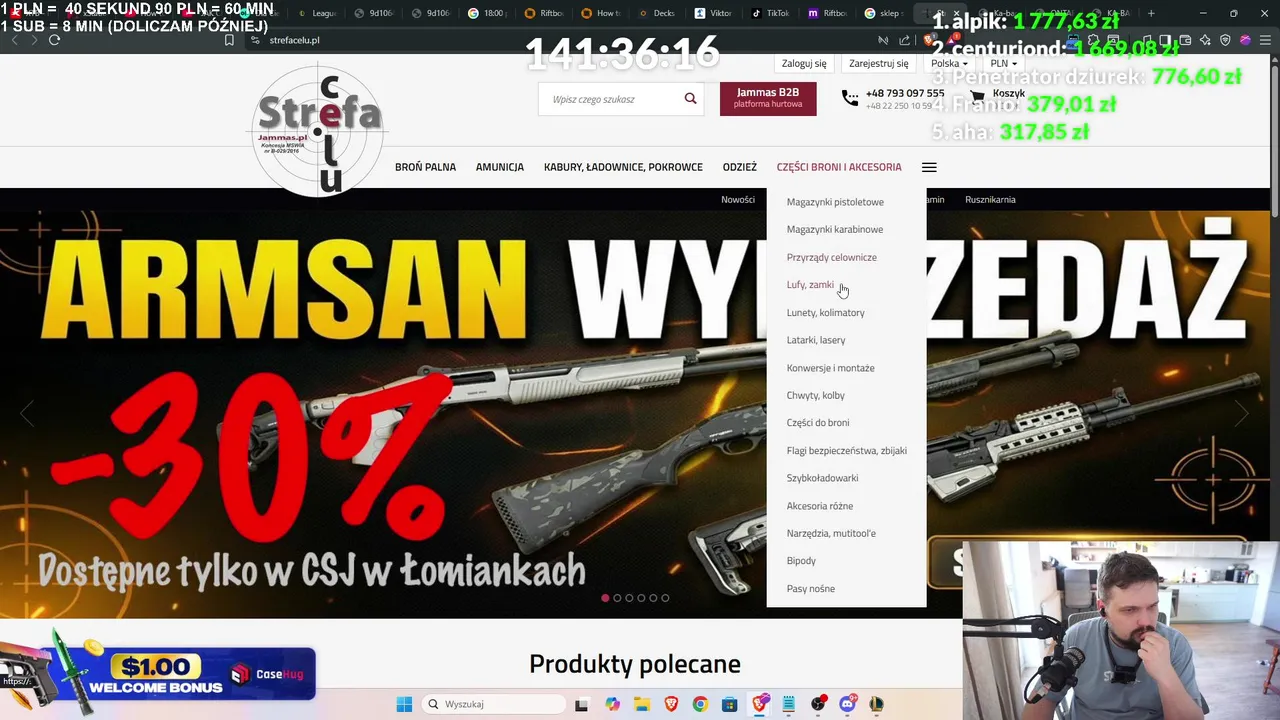Open Notepad from the taskbar
The height and width of the screenshot is (720, 1280).
pyautogui.click(x=788, y=704)
